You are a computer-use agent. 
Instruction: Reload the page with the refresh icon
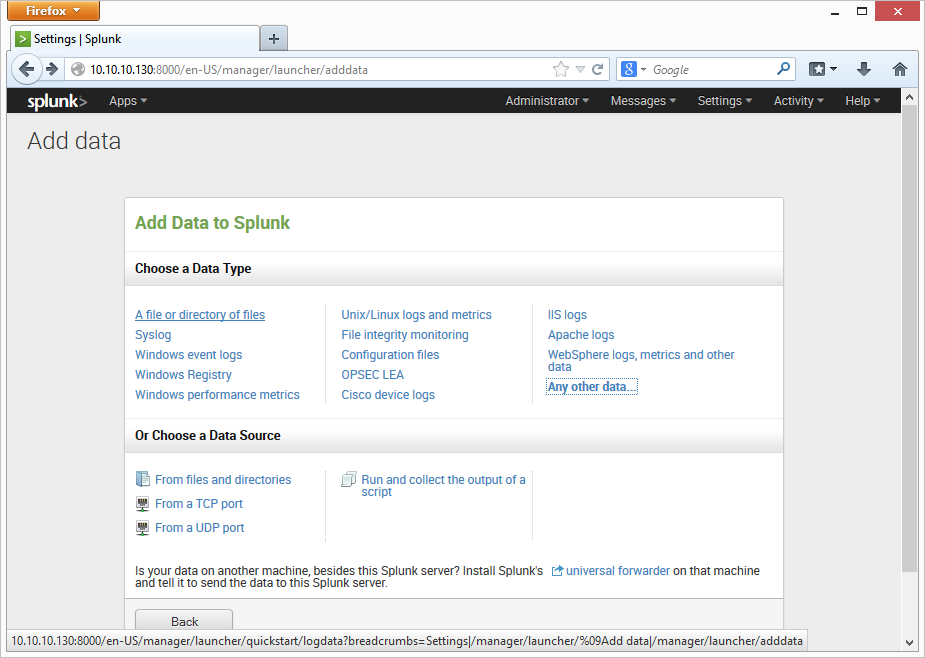point(598,69)
